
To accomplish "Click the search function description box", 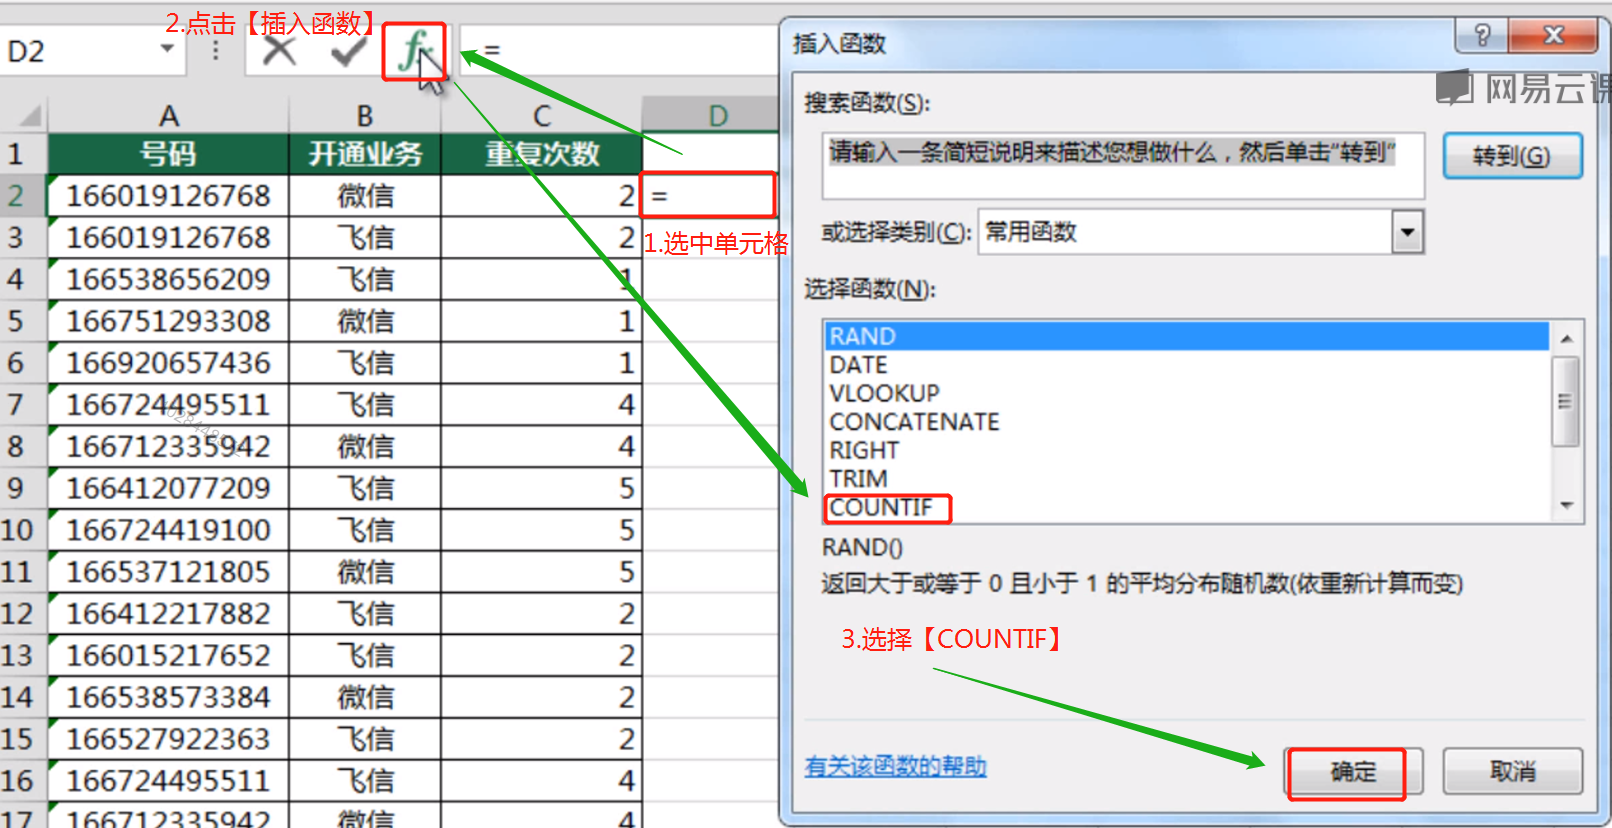I will [1123, 165].
